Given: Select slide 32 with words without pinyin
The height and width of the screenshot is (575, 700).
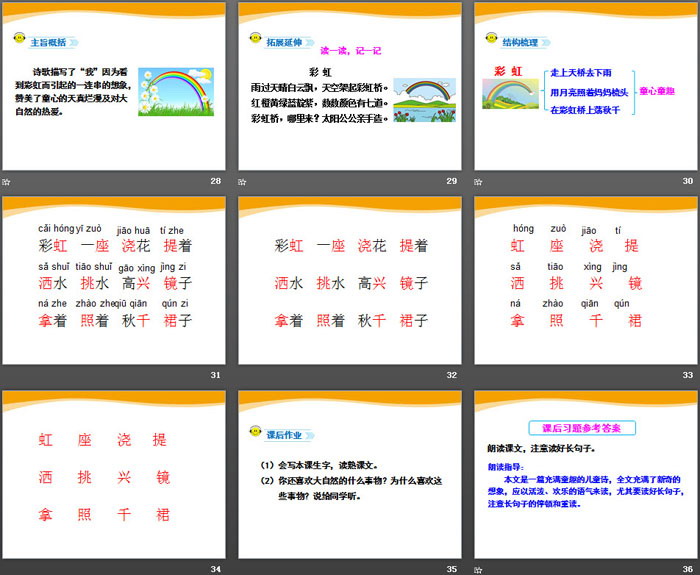Looking at the screenshot, I should [350, 280].
